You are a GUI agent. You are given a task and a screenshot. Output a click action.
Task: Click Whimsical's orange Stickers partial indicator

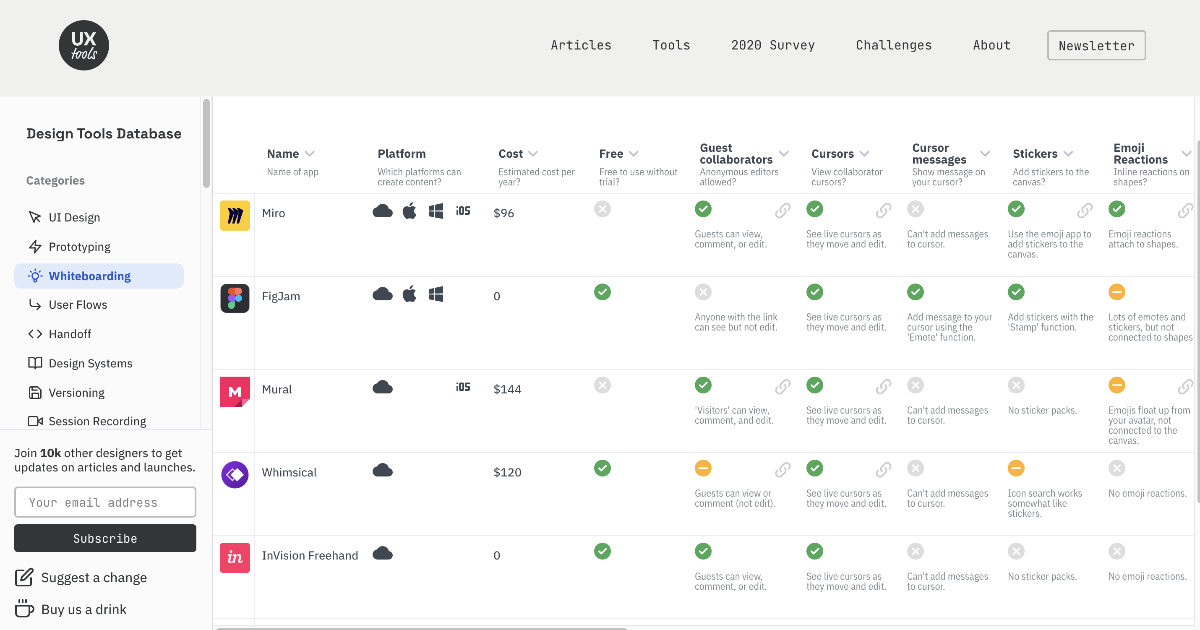point(1016,468)
